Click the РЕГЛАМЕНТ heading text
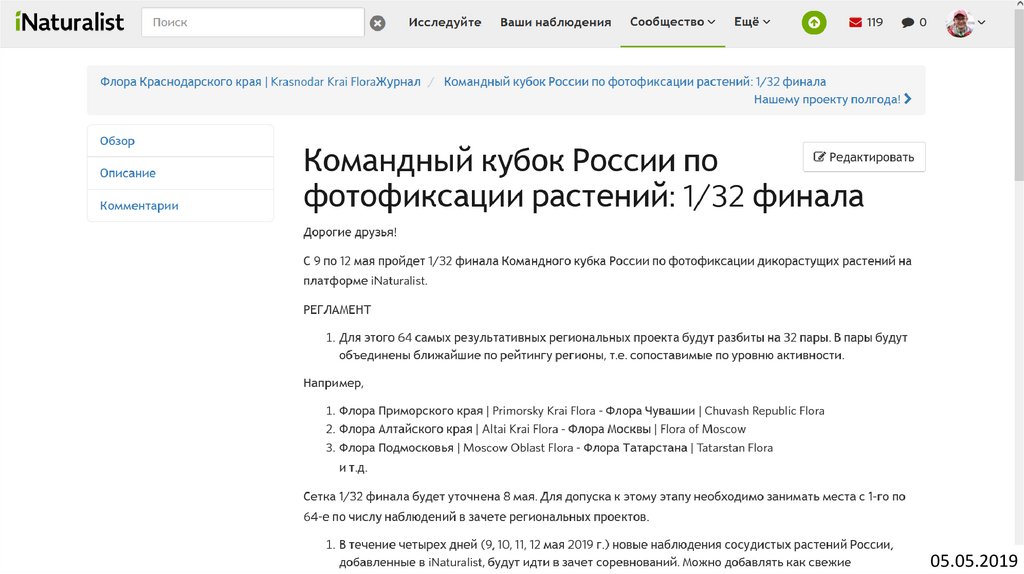This screenshot has width=1024, height=574. (x=337, y=310)
